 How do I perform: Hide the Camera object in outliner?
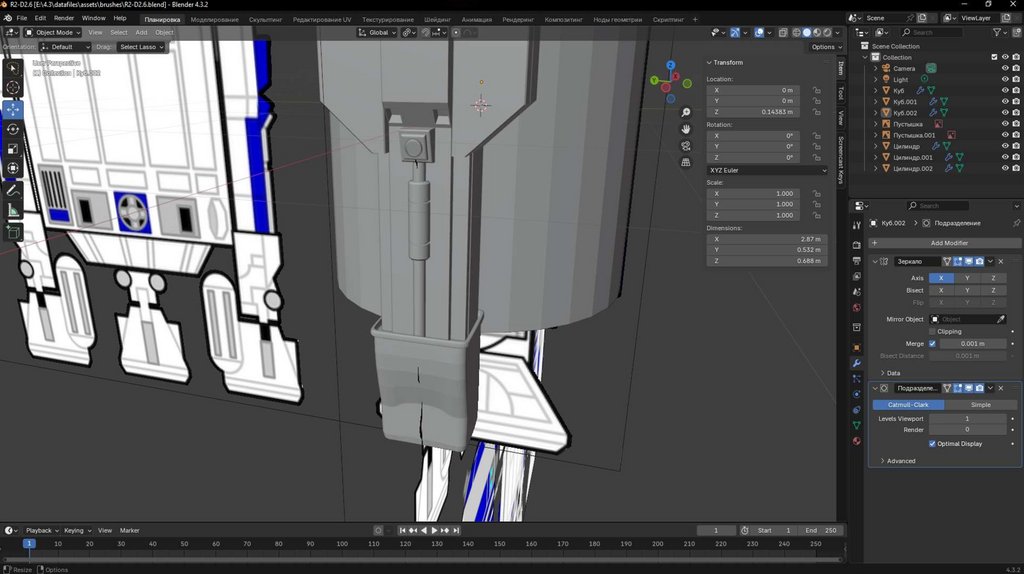pyautogui.click(x=1005, y=68)
